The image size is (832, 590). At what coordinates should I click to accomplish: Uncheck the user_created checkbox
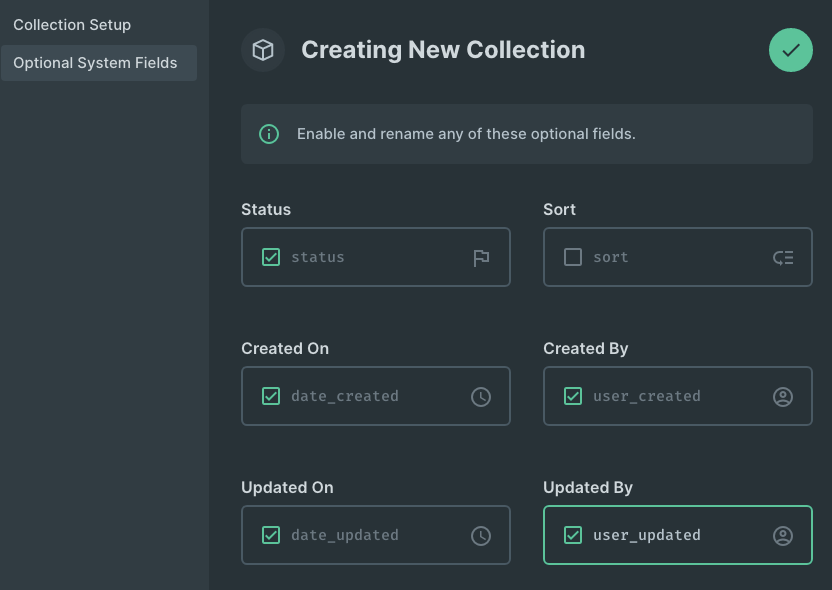(573, 396)
